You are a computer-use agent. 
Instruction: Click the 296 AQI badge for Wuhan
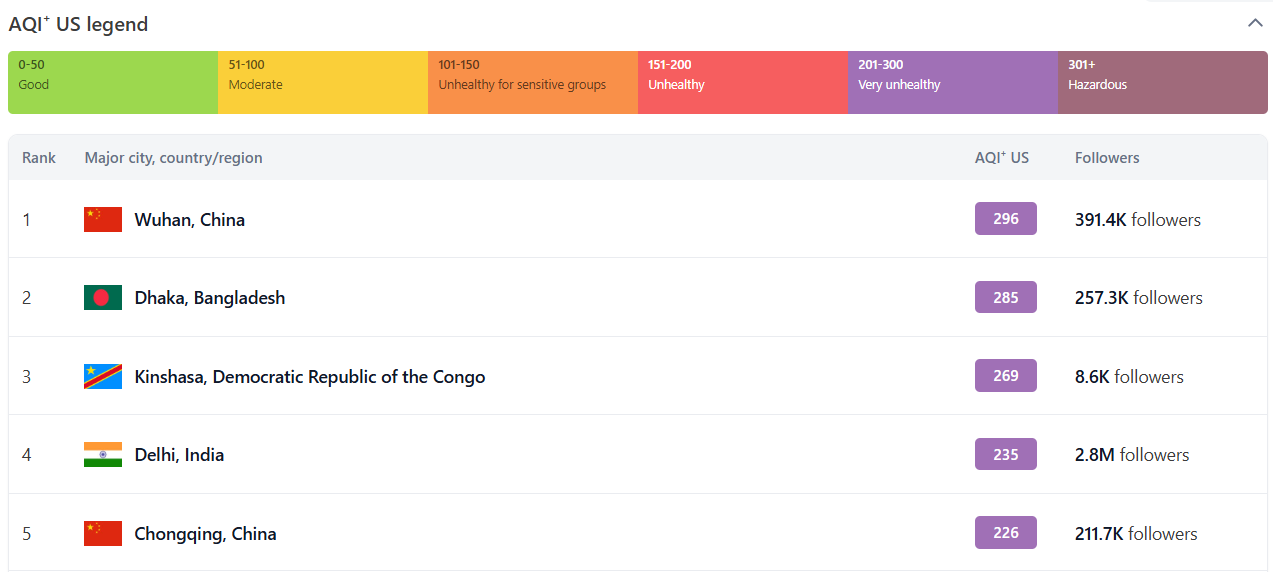(x=1006, y=219)
